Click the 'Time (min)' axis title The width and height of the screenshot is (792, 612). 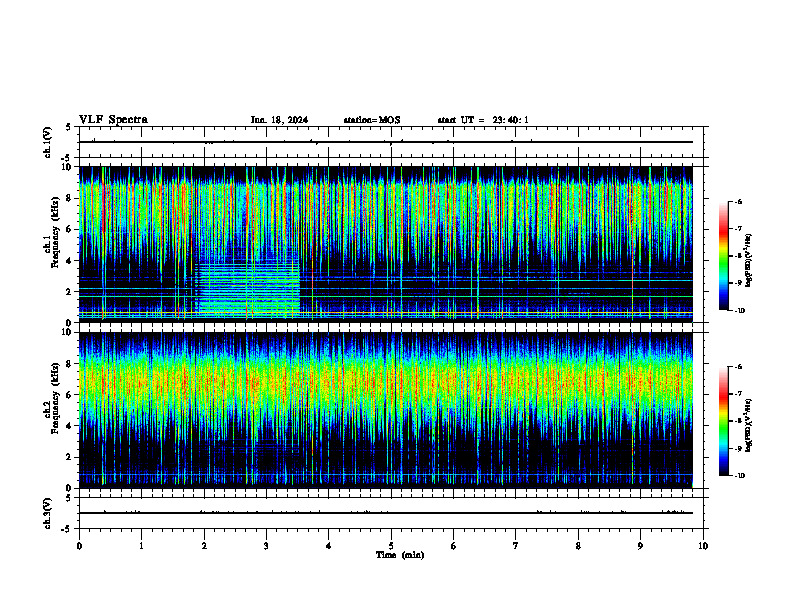click(x=400, y=555)
